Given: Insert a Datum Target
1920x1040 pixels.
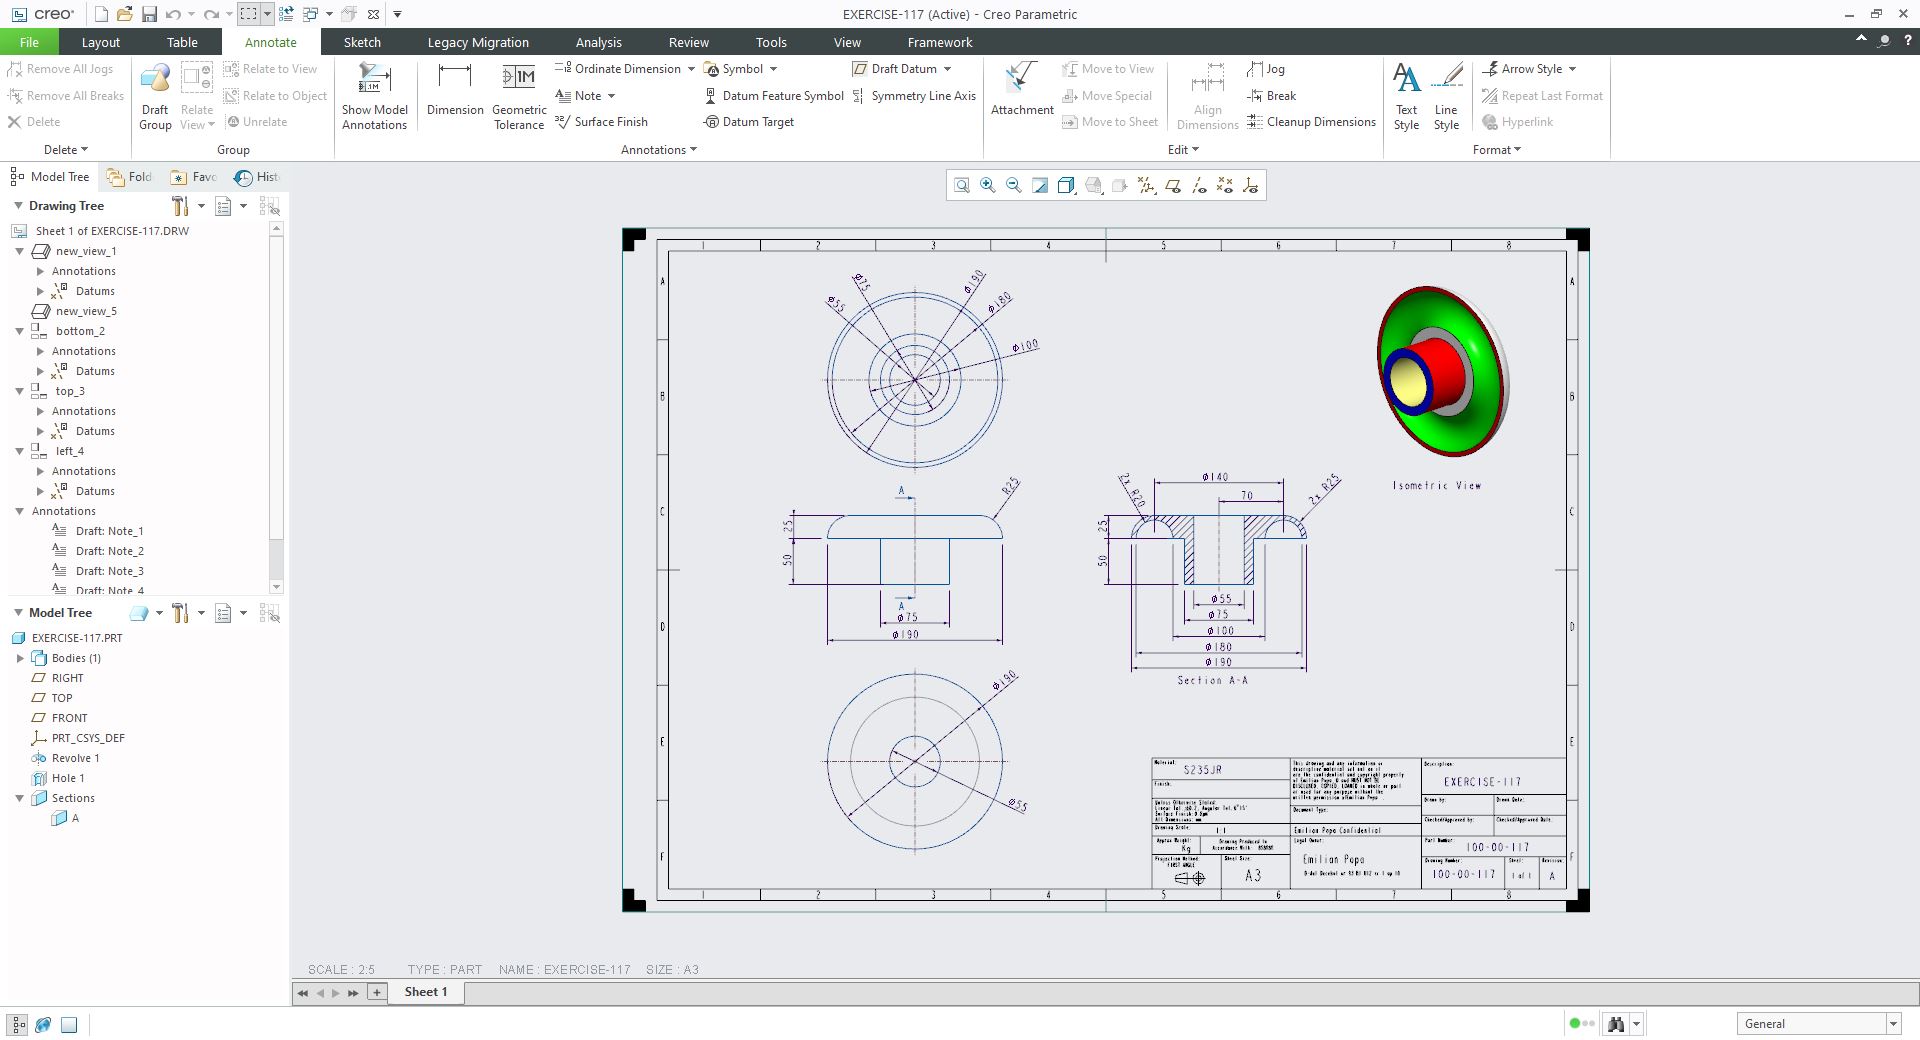Looking at the screenshot, I should click(749, 122).
